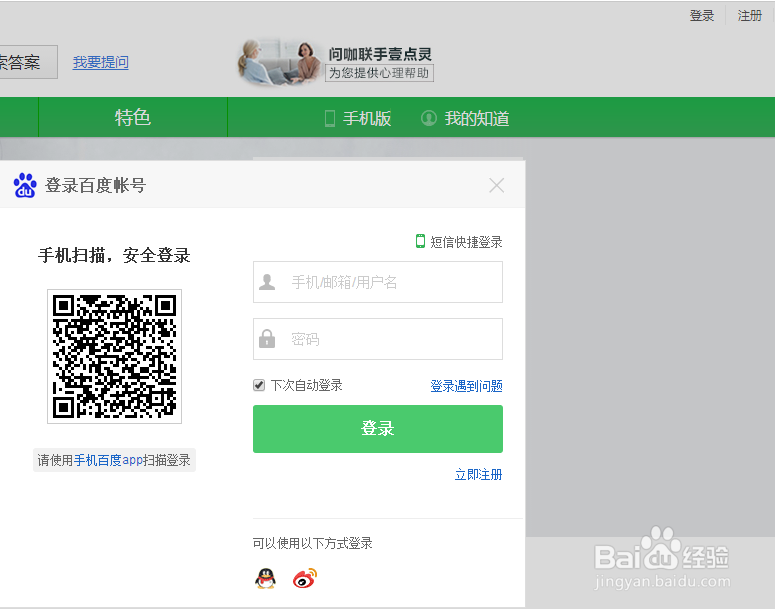This screenshot has height=609, width=775.
Task: Open the 登录遇到问题 help link
Action: [x=466, y=386]
